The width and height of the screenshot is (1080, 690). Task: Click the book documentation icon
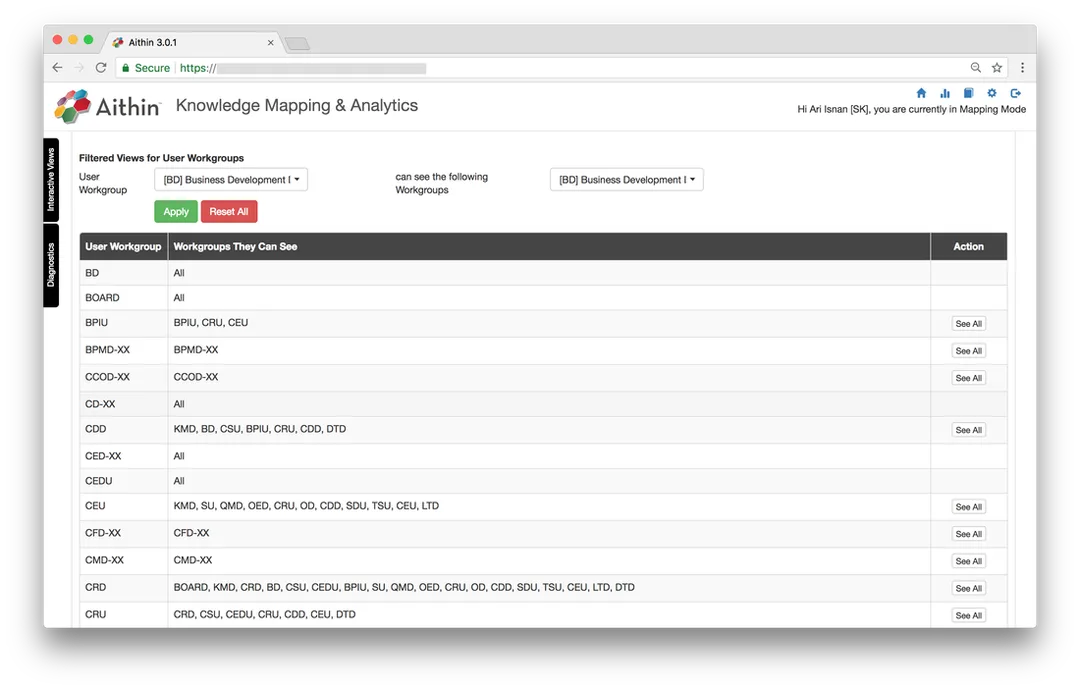tap(968, 93)
